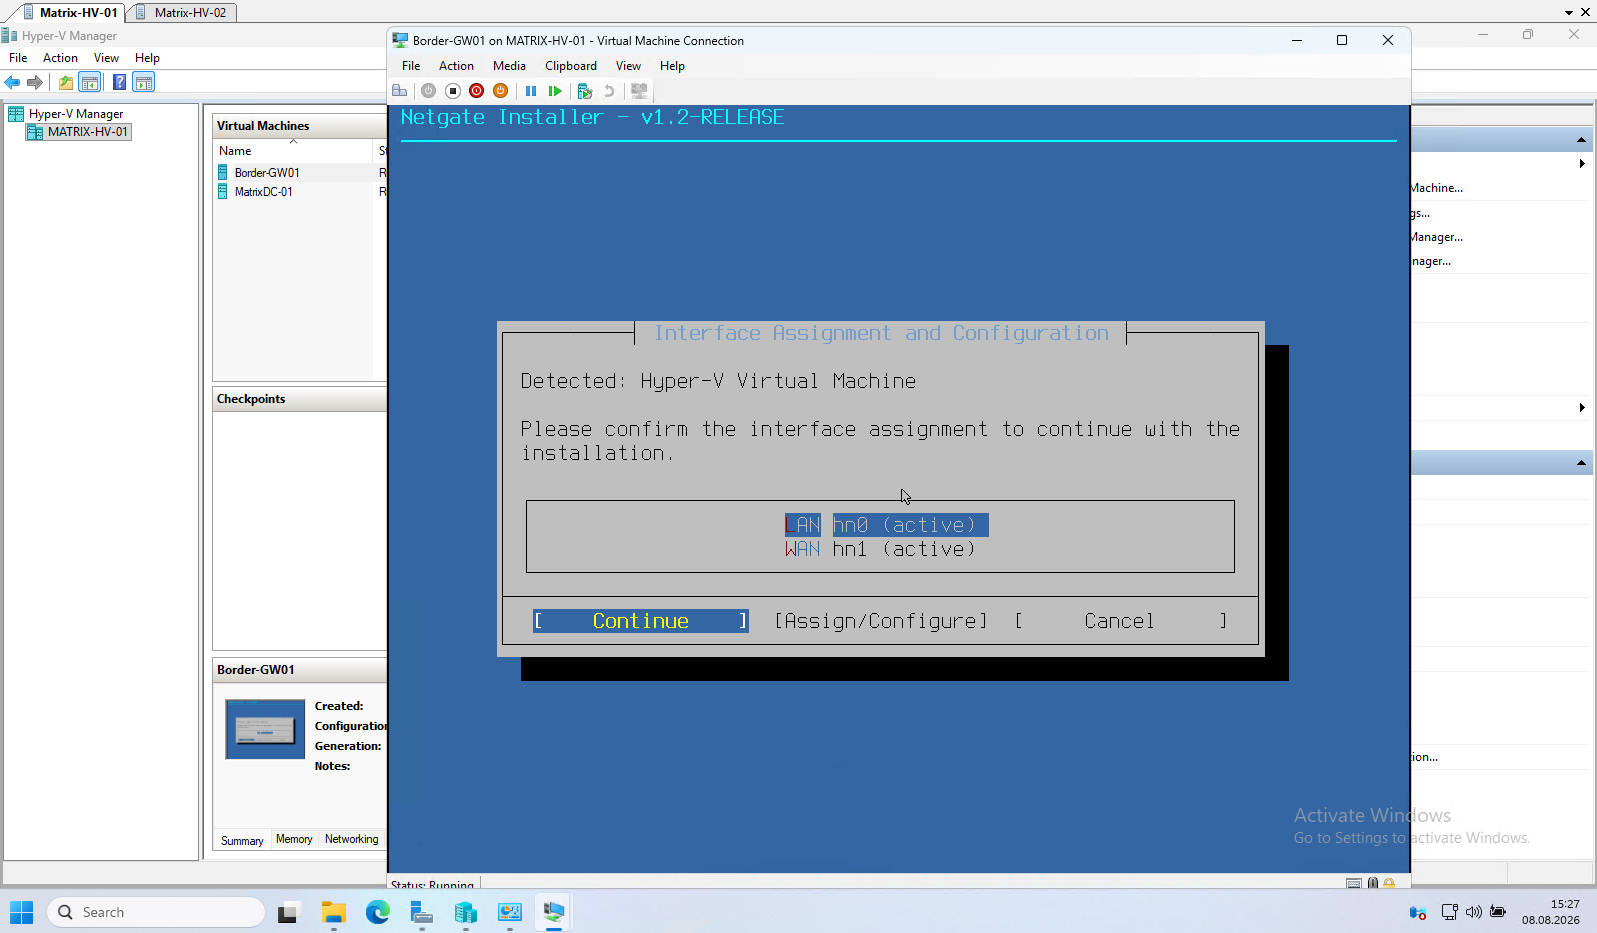Turn off the VM with the stop icon
The image size is (1597, 933).
click(452, 91)
